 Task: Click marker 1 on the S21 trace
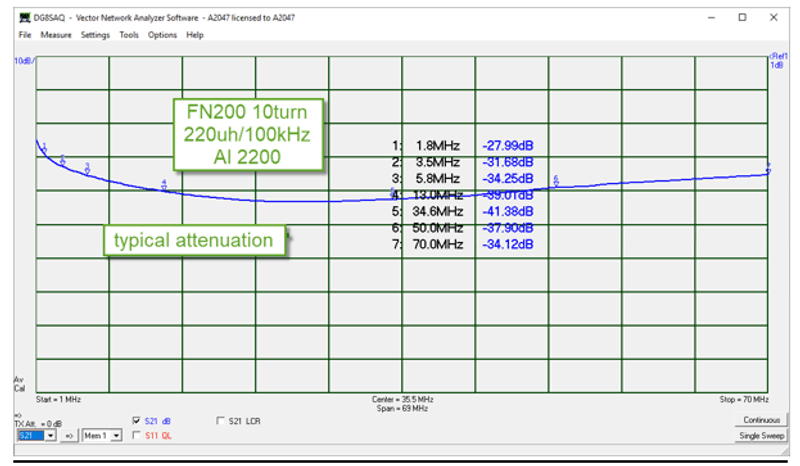(44, 148)
